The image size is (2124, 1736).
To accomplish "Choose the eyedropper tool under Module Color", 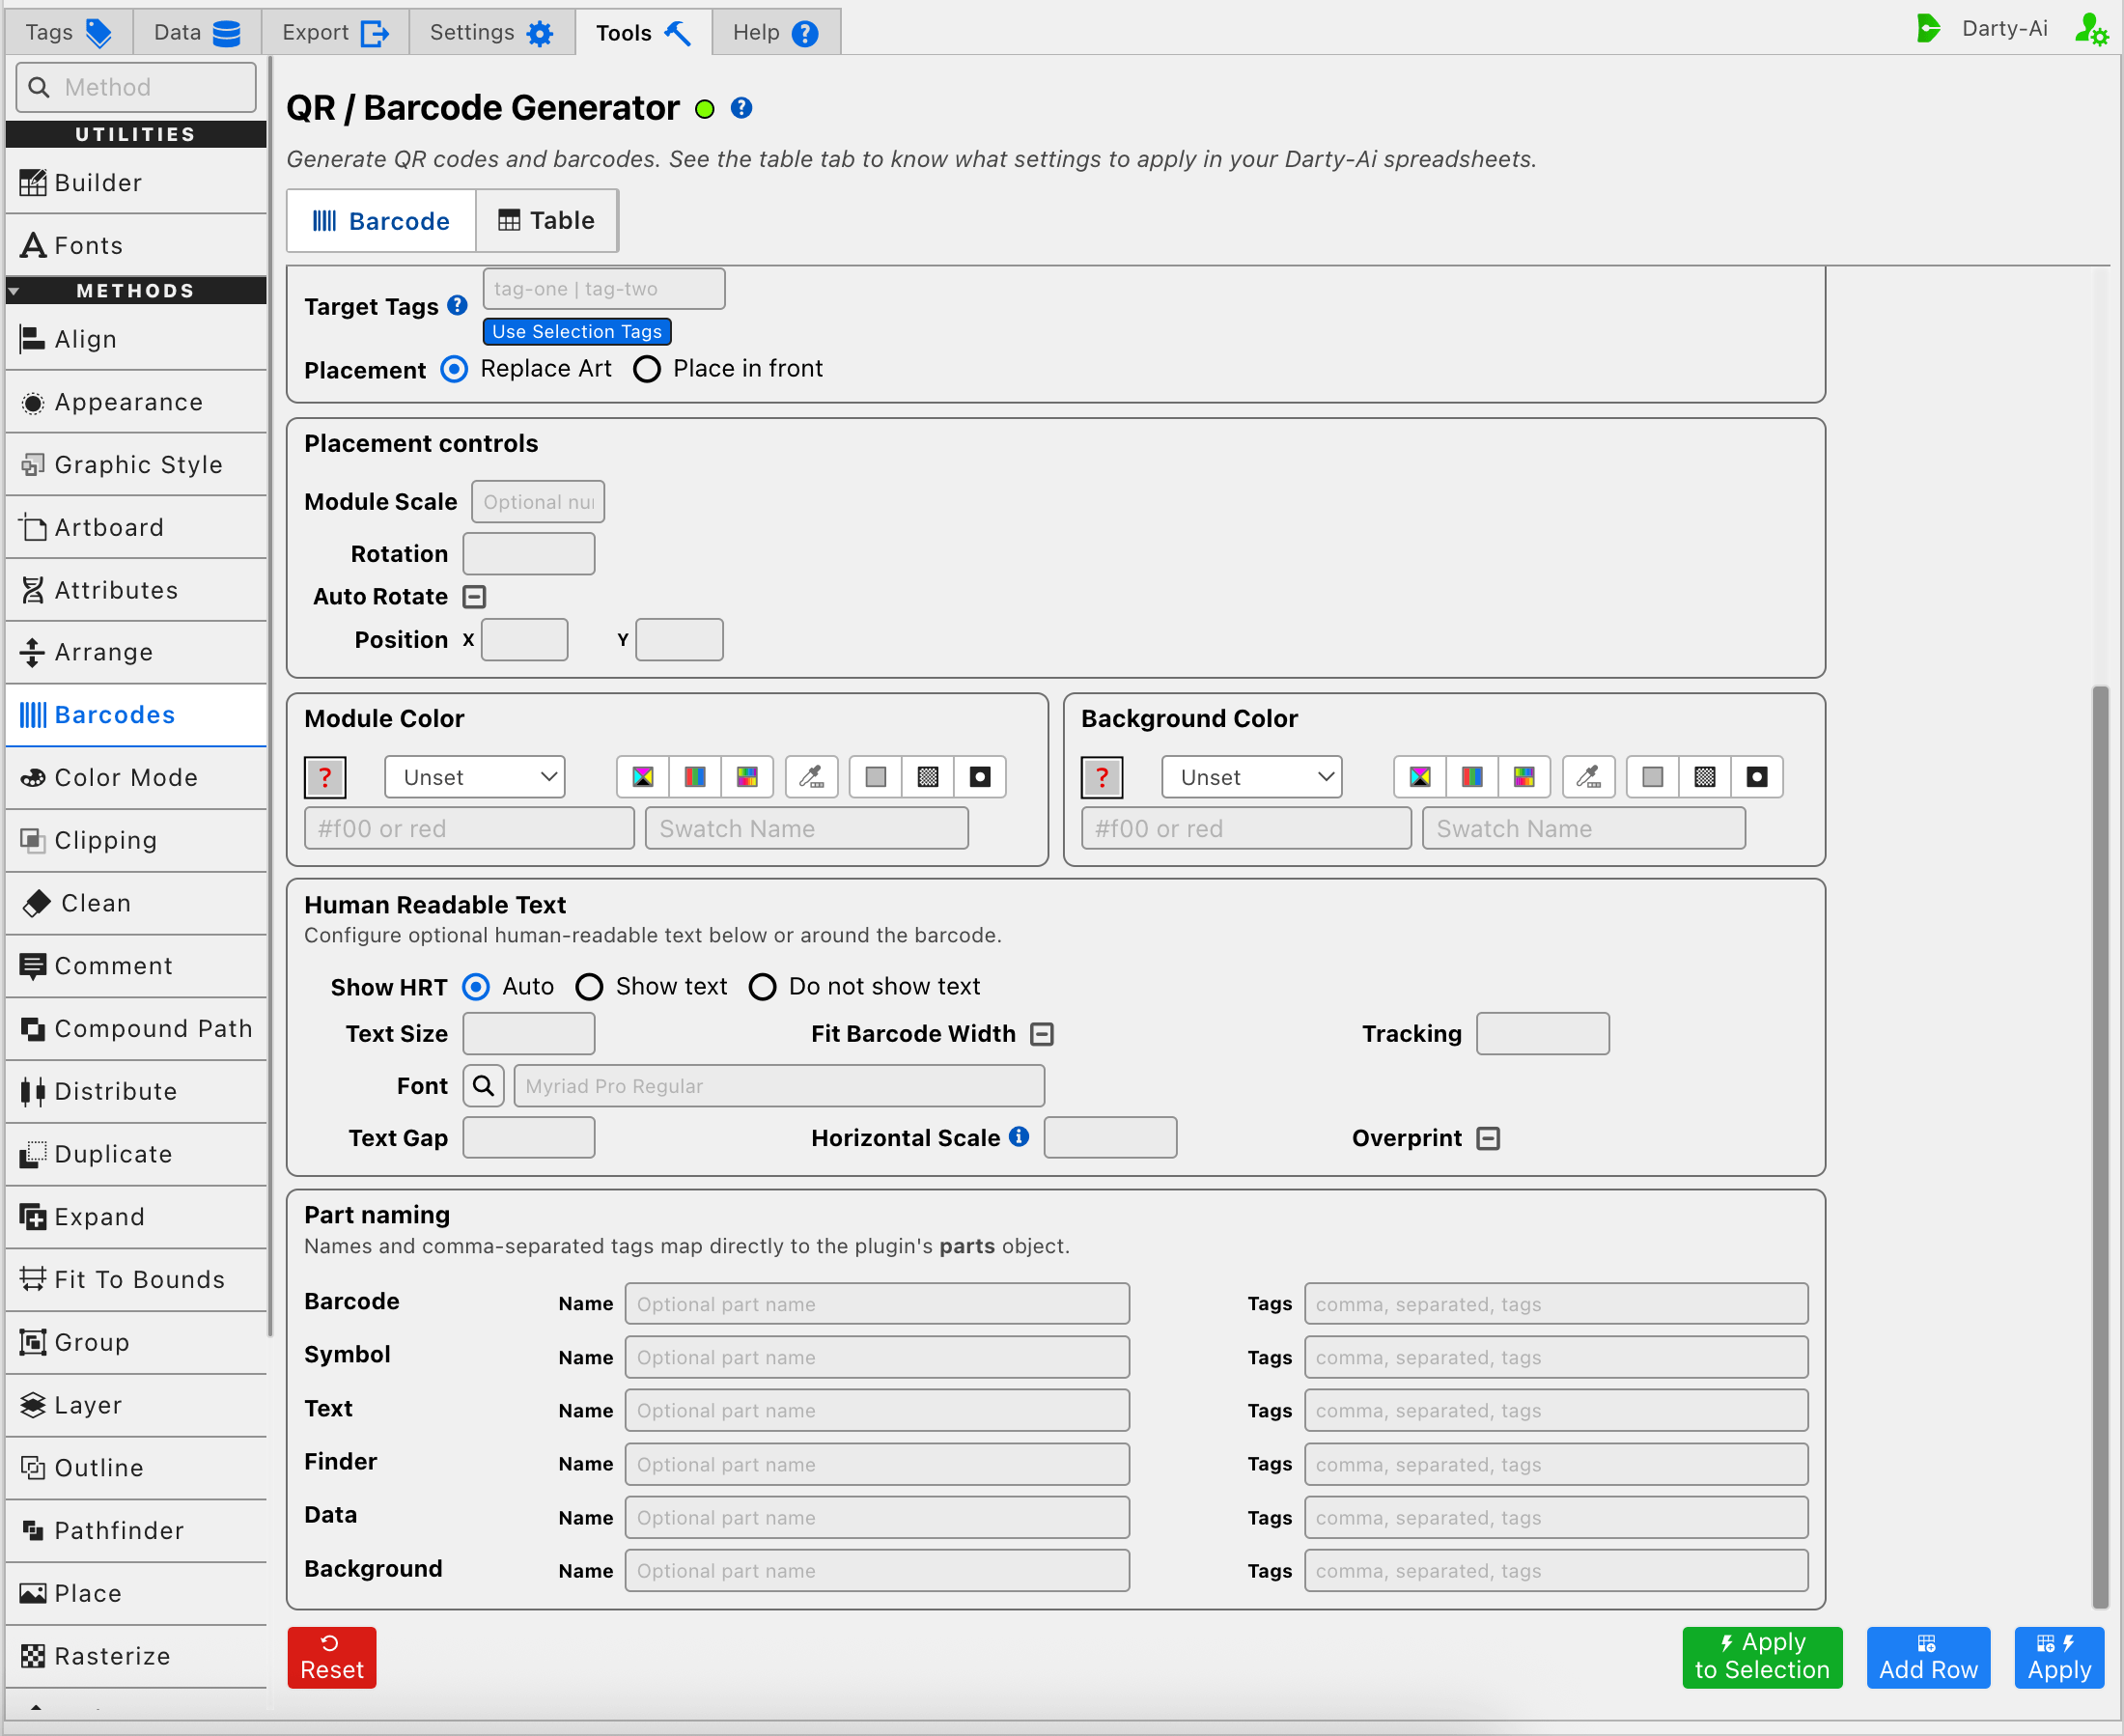I will click(811, 777).
